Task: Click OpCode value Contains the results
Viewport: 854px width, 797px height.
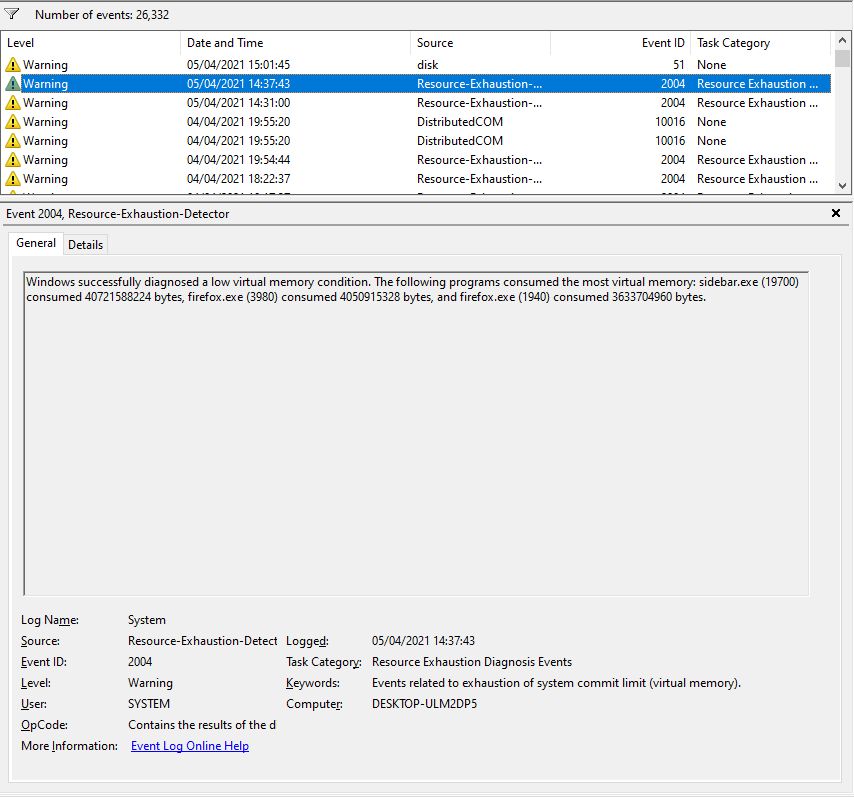Action: pos(202,725)
